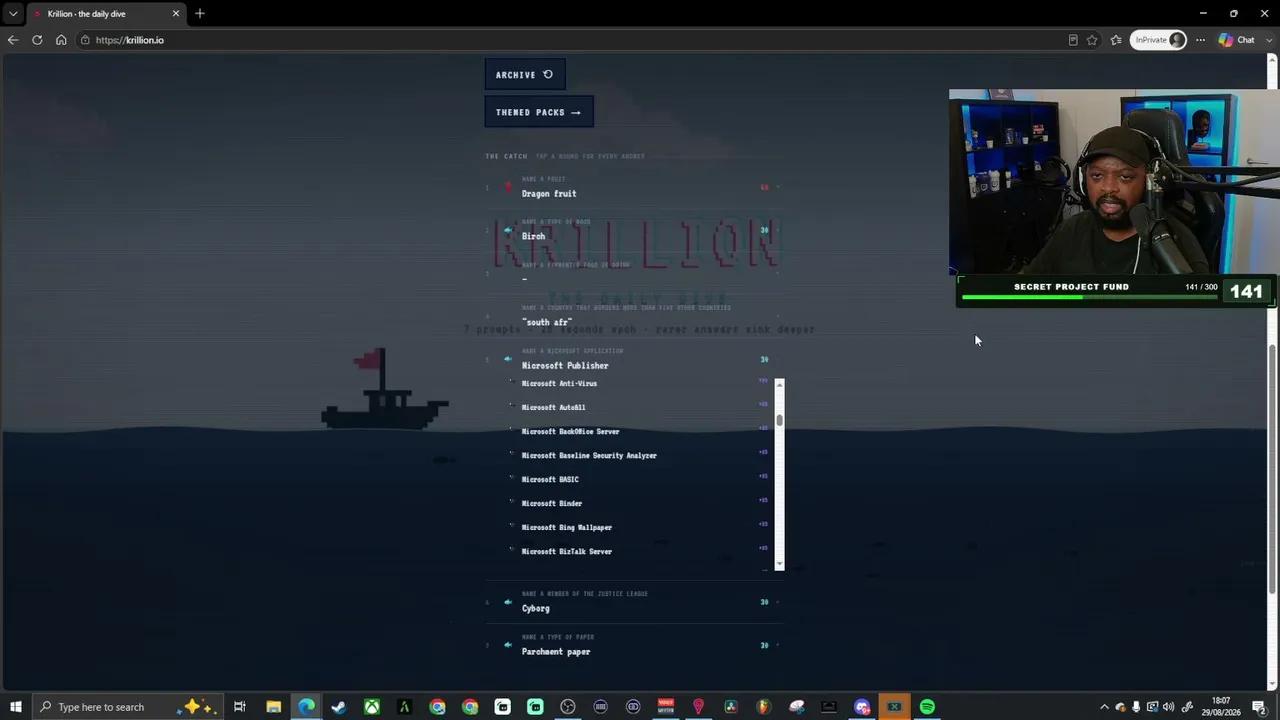The image size is (1280, 720).
Task: Open the reader view icon
Action: [x=1073, y=40]
